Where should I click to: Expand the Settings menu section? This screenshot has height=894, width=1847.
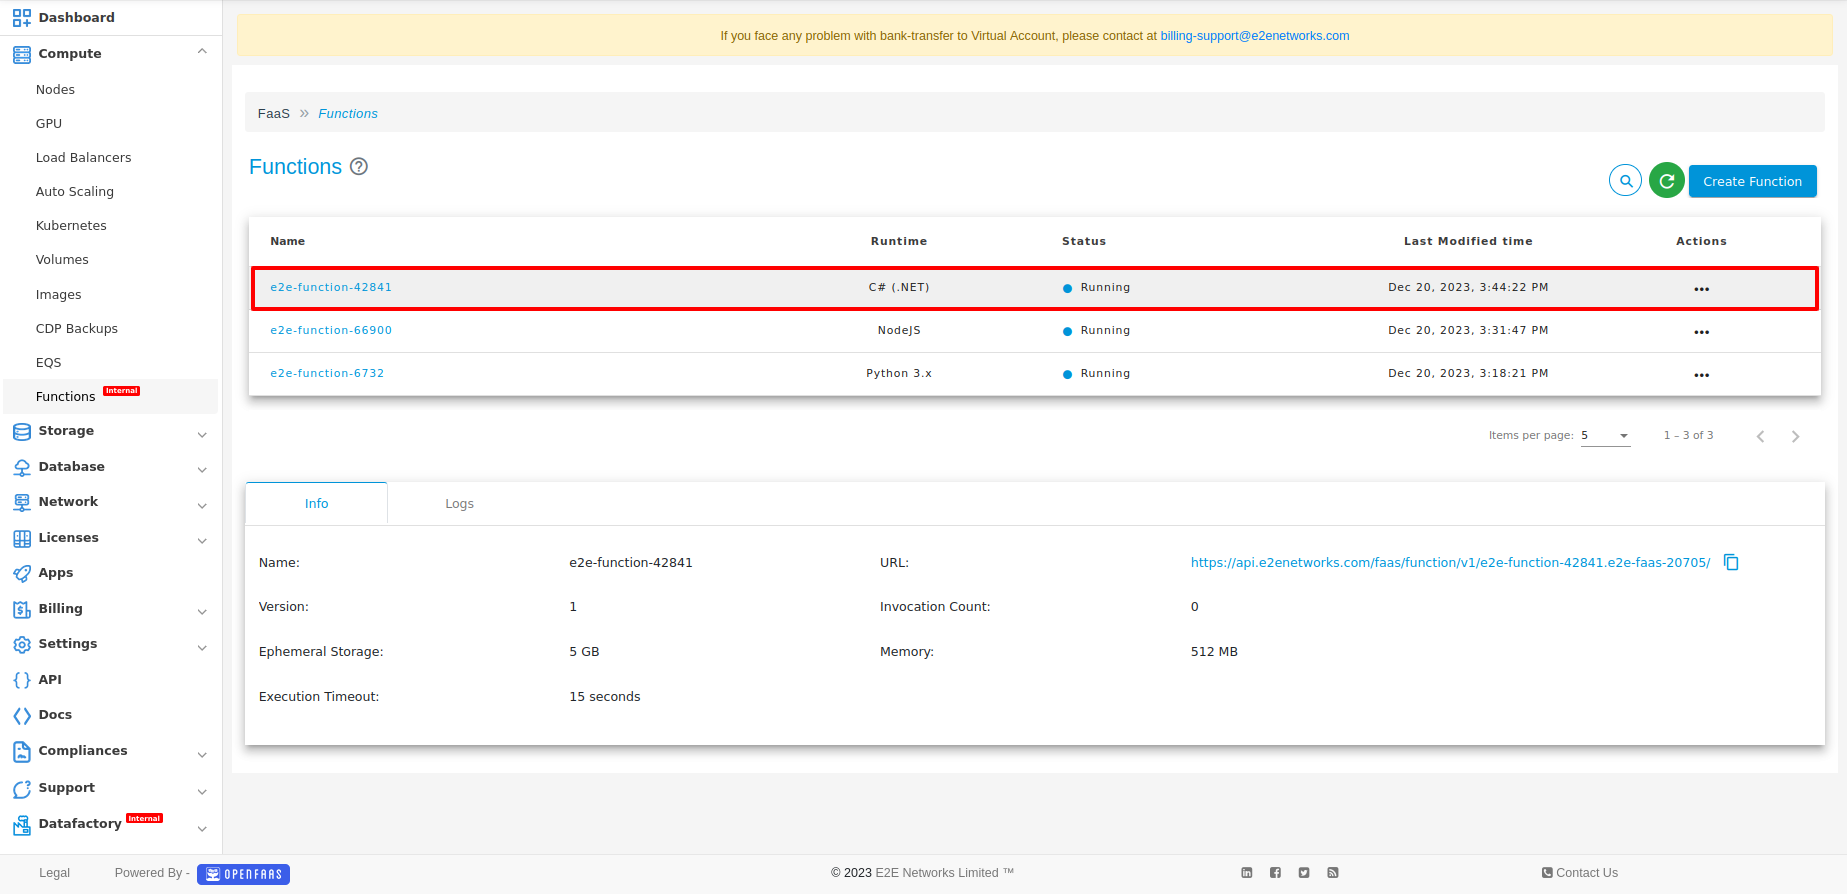click(x=202, y=648)
